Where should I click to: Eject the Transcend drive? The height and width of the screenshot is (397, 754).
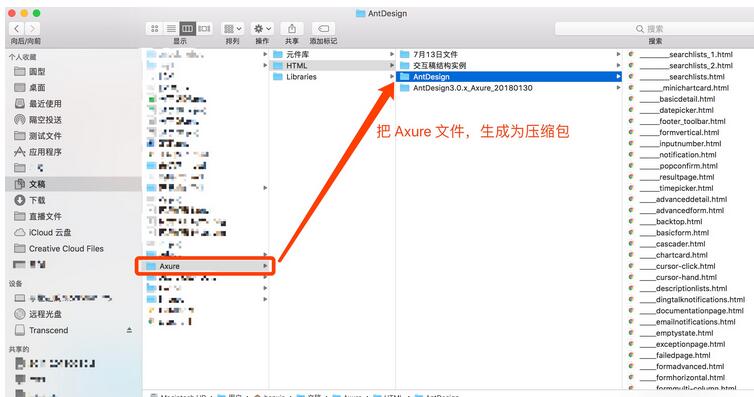tap(129, 330)
